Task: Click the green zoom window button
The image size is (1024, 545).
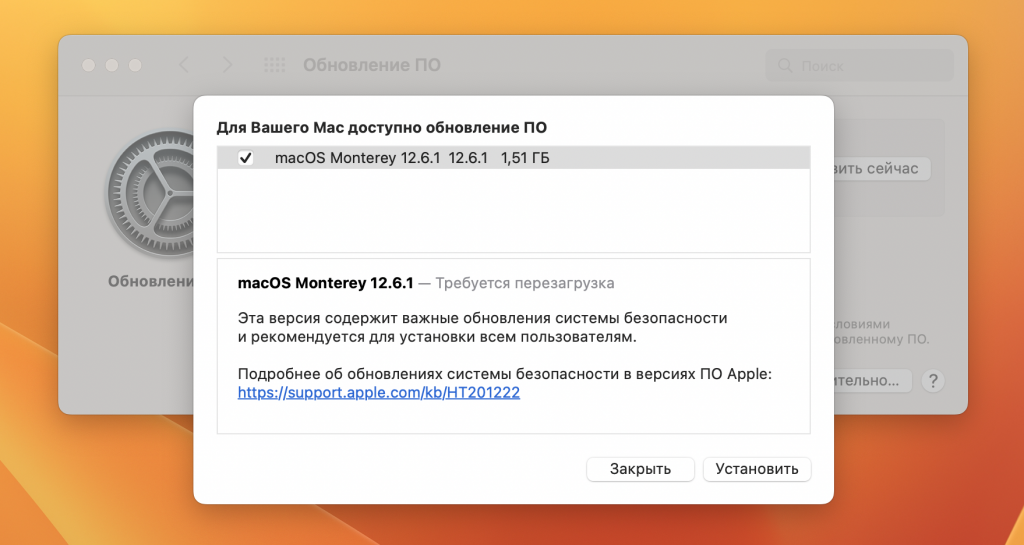Action: (x=135, y=65)
